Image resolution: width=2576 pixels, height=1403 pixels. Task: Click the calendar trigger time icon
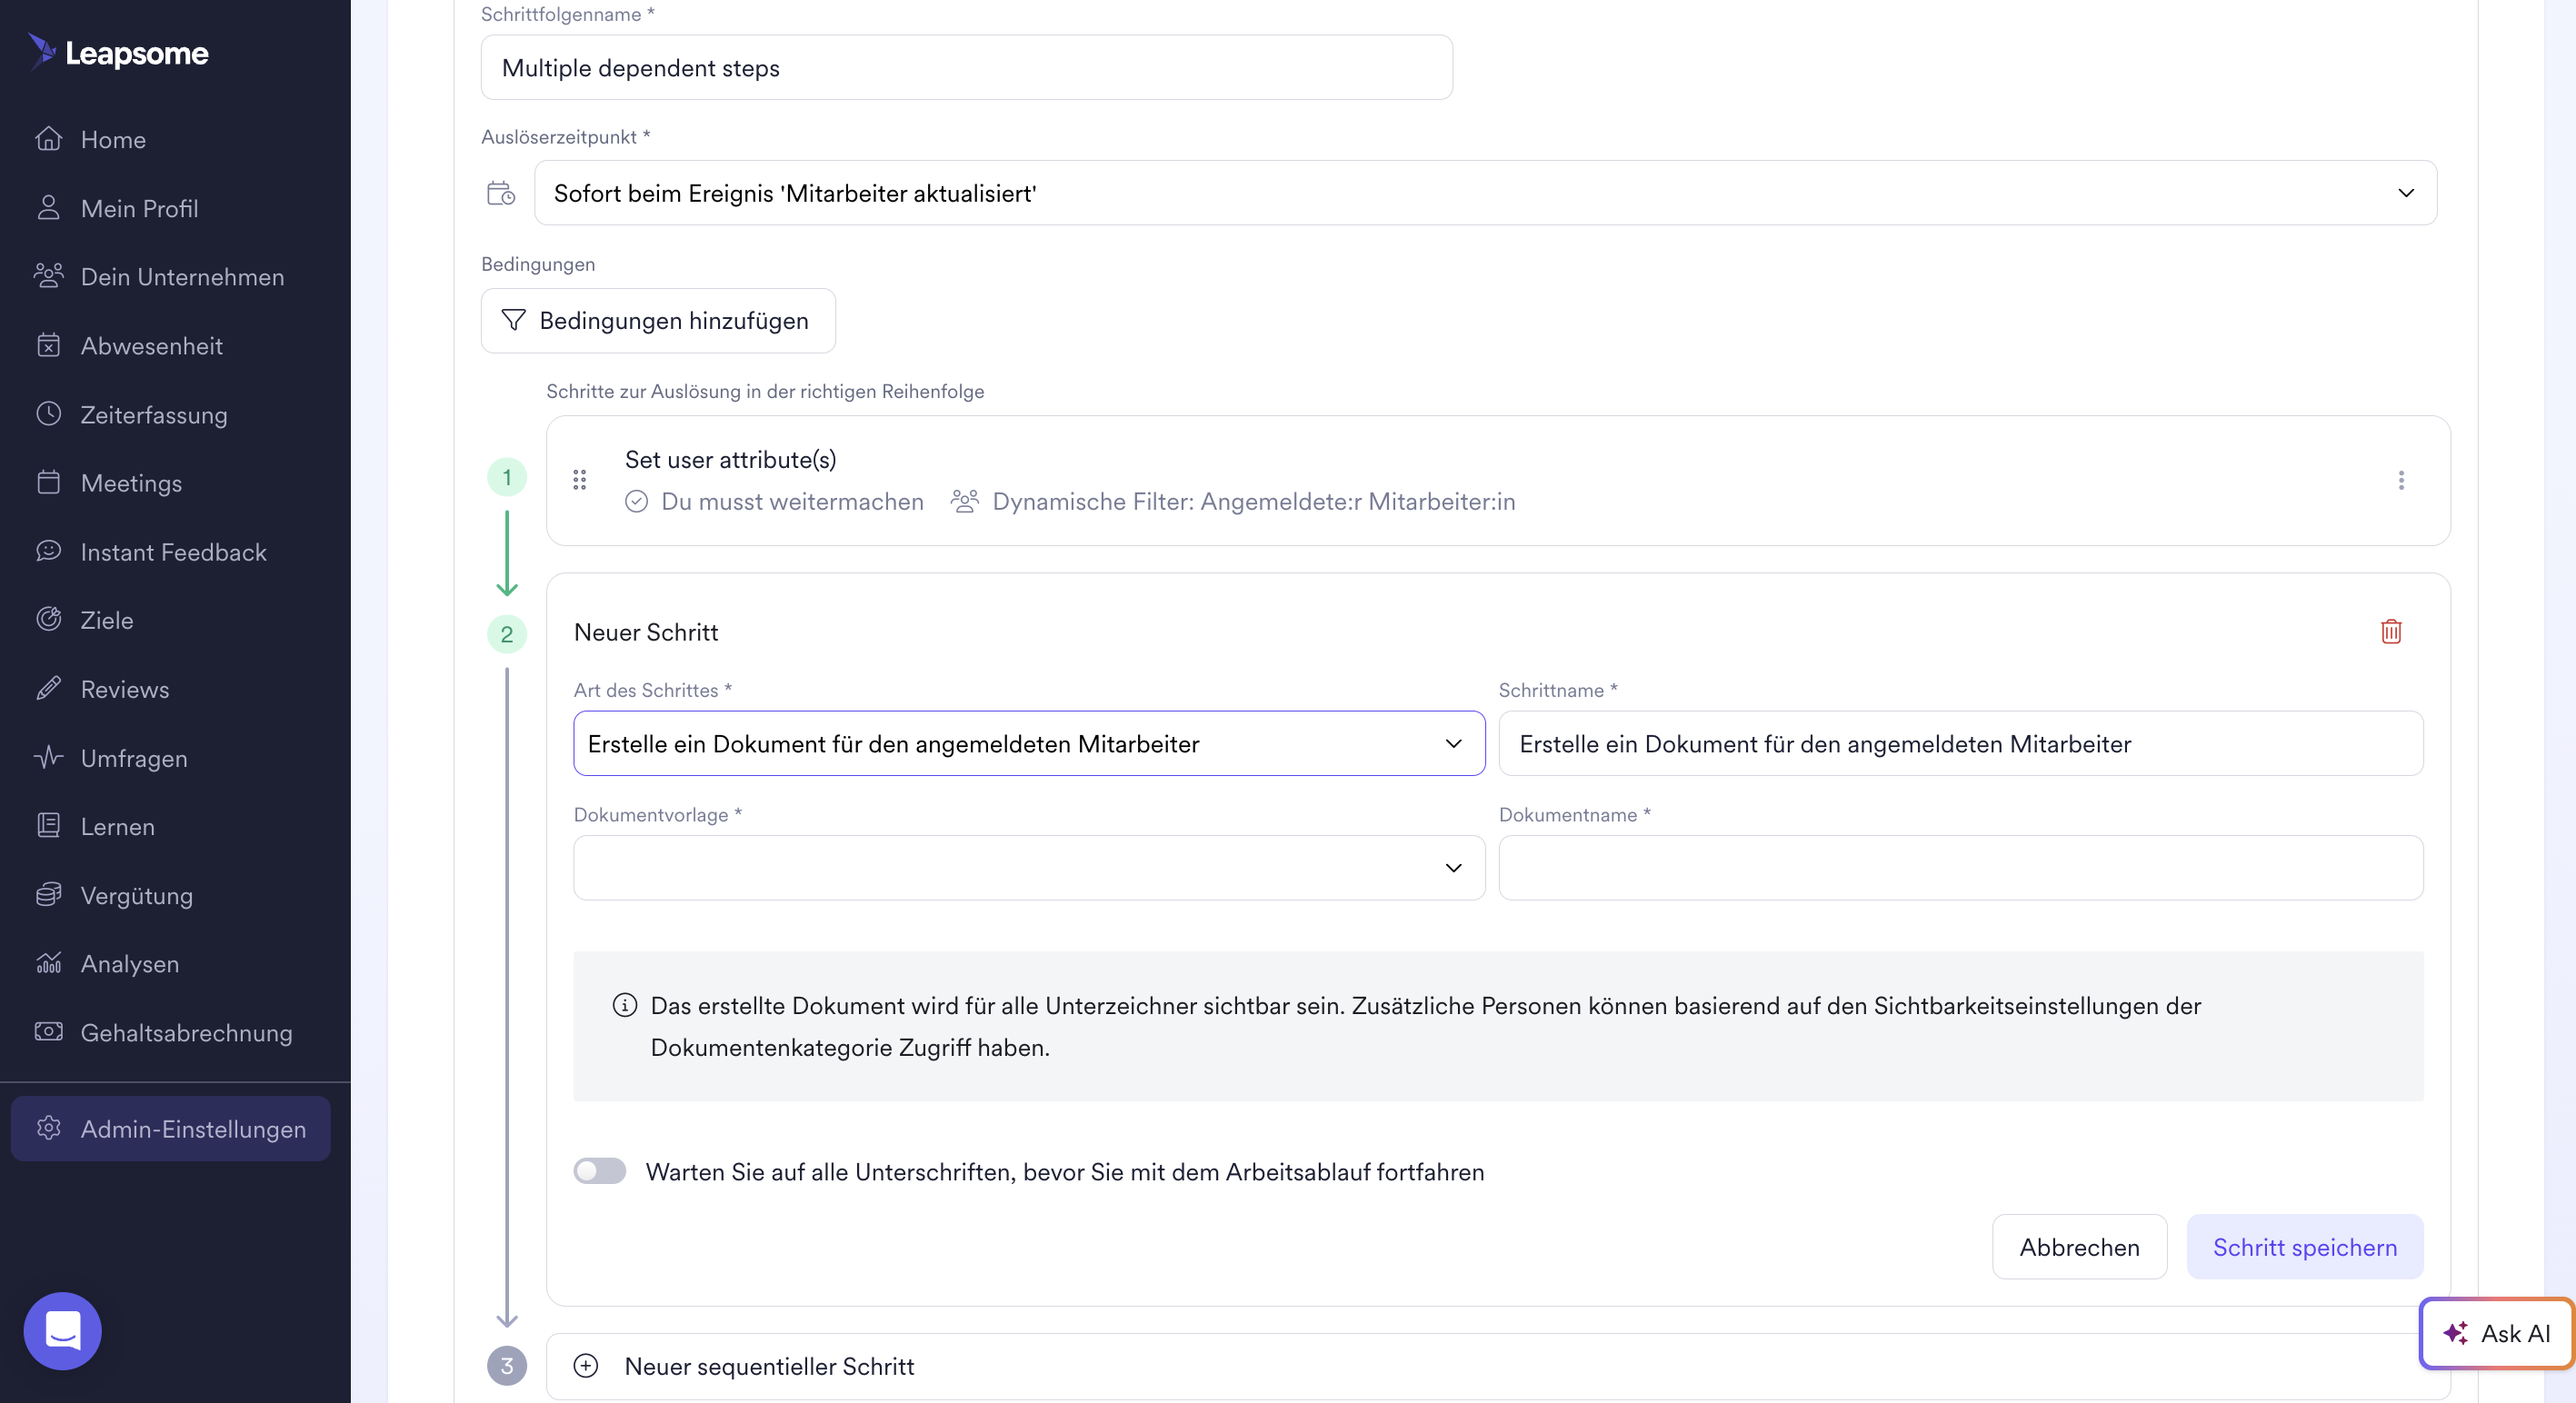tap(500, 193)
